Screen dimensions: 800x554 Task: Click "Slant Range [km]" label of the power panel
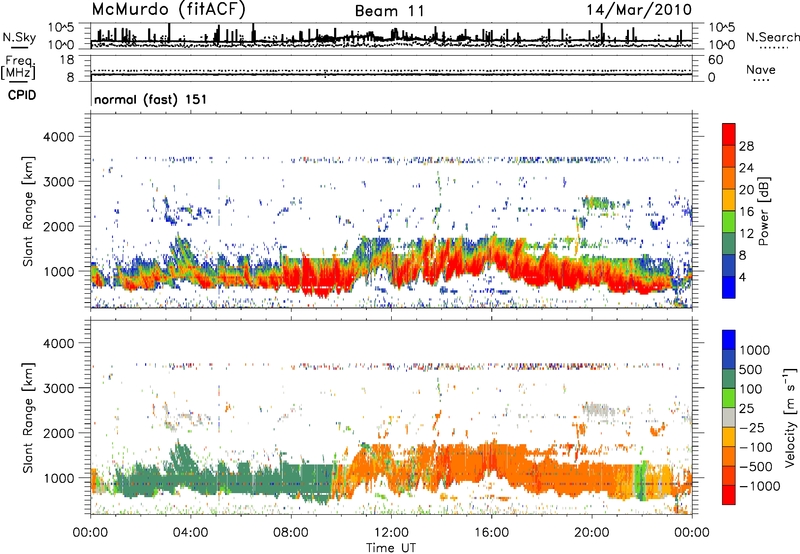[28, 211]
